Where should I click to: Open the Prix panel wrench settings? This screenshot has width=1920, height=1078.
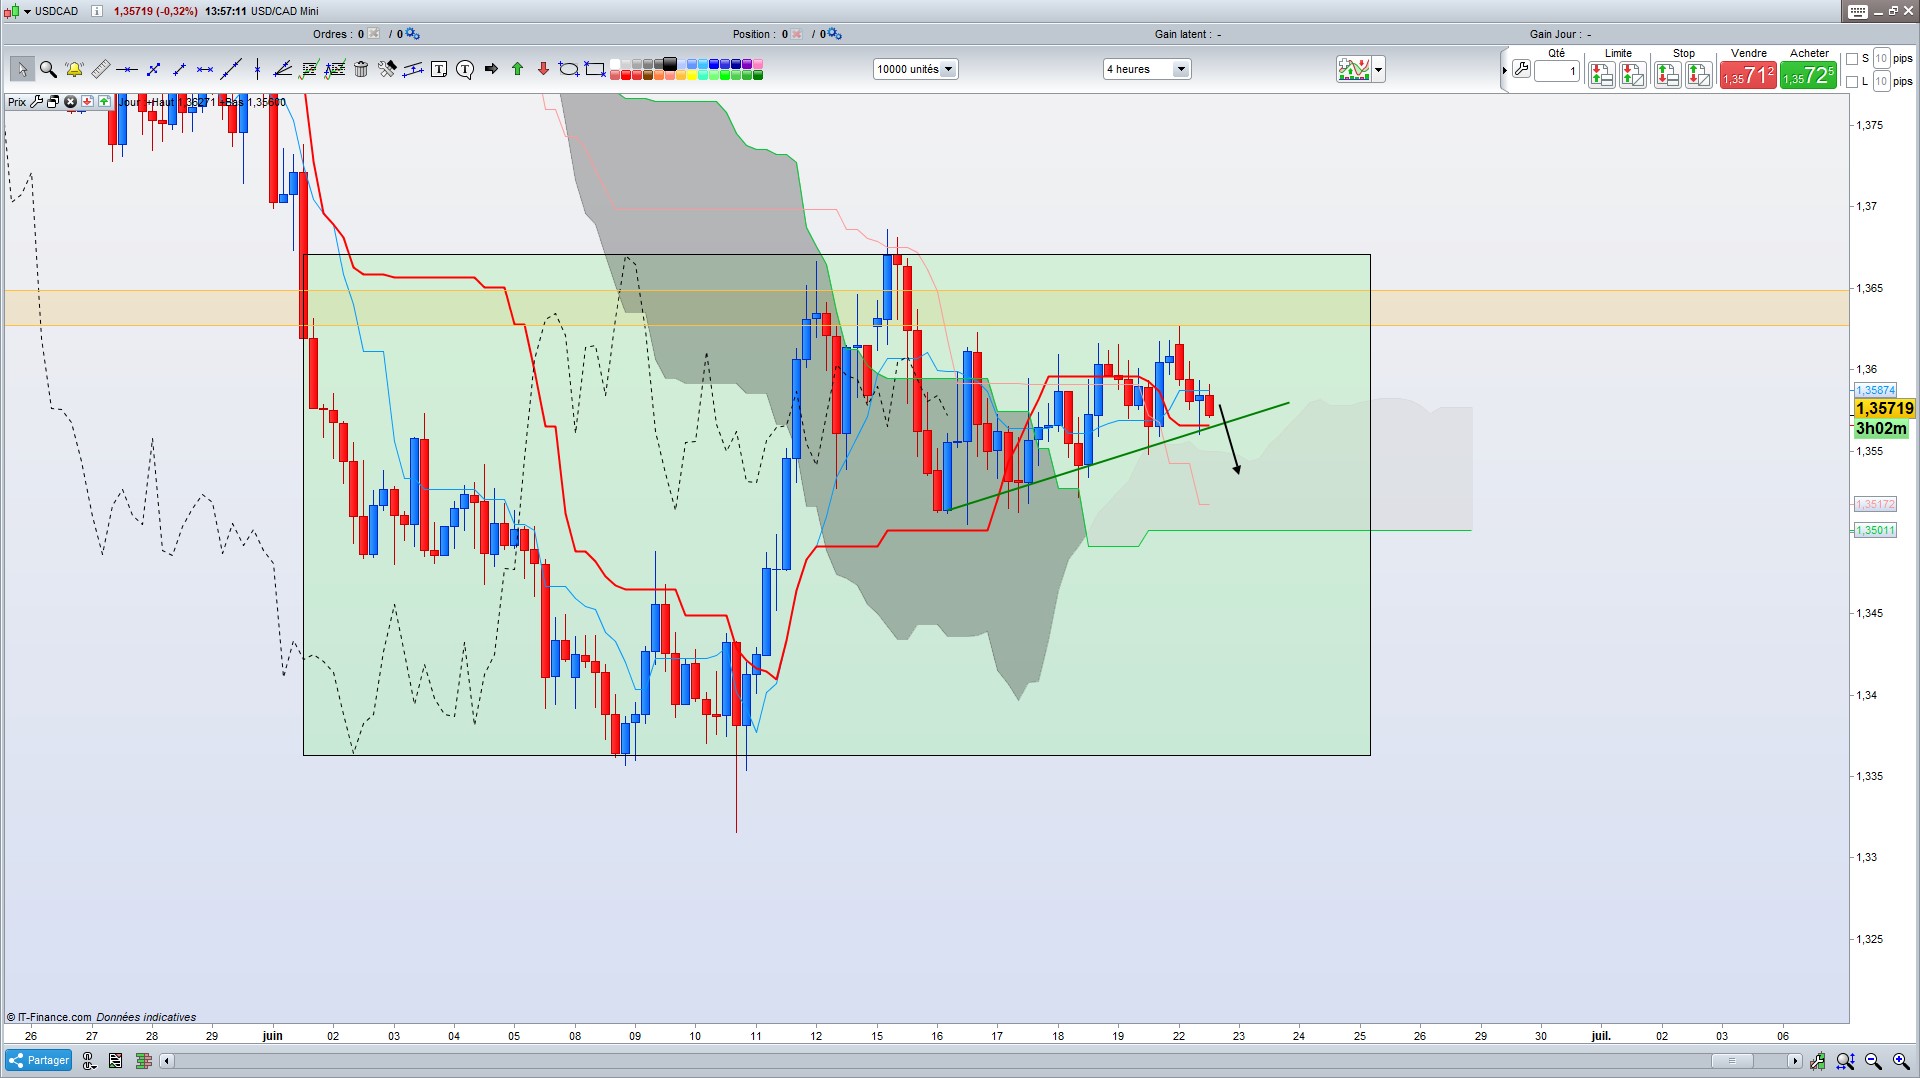click(x=37, y=102)
